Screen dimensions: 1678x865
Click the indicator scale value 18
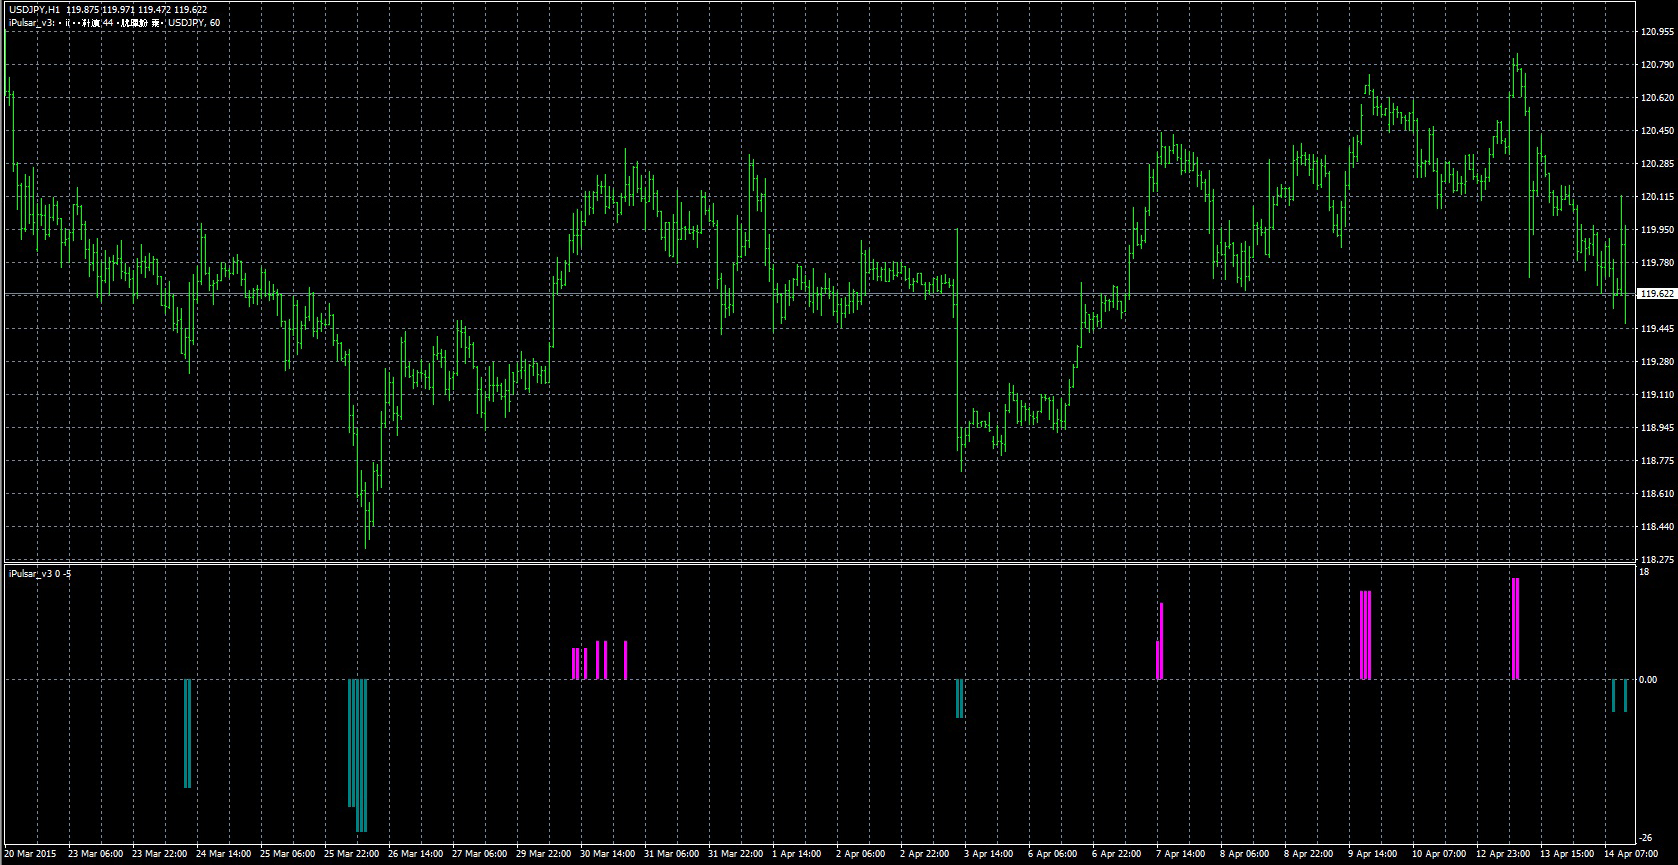coord(1644,572)
